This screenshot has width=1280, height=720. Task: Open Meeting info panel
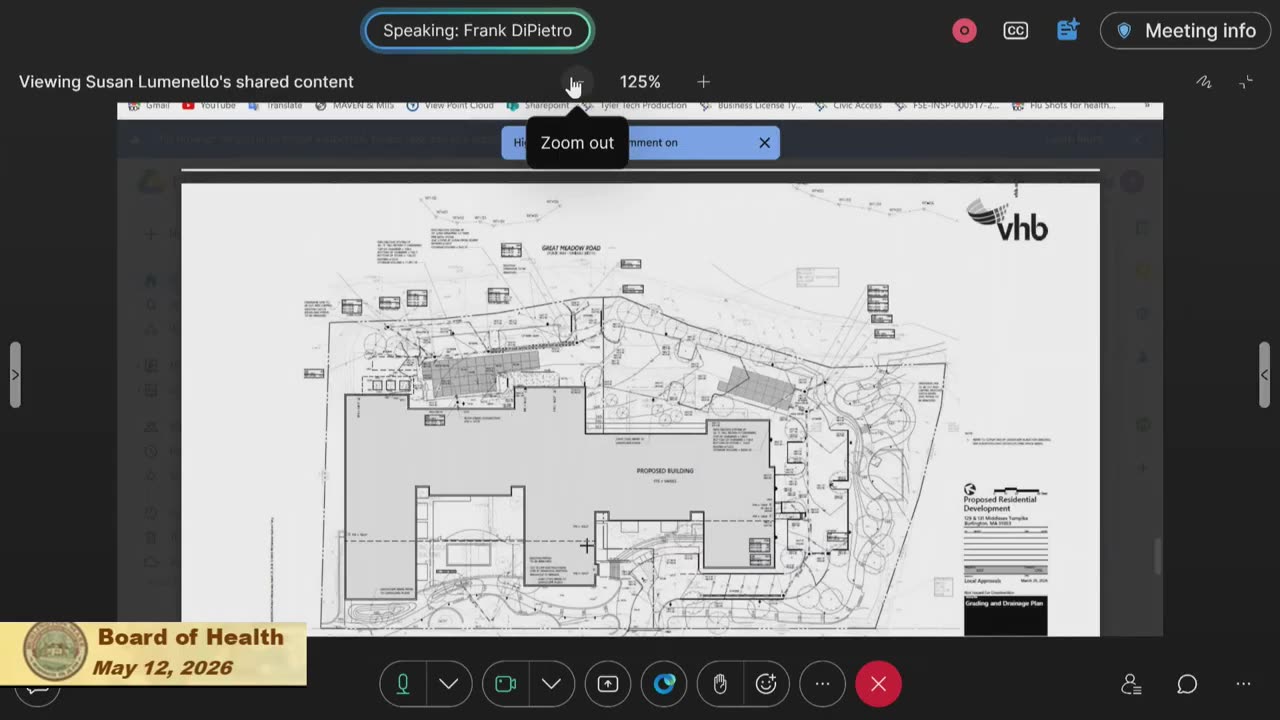click(x=1185, y=31)
